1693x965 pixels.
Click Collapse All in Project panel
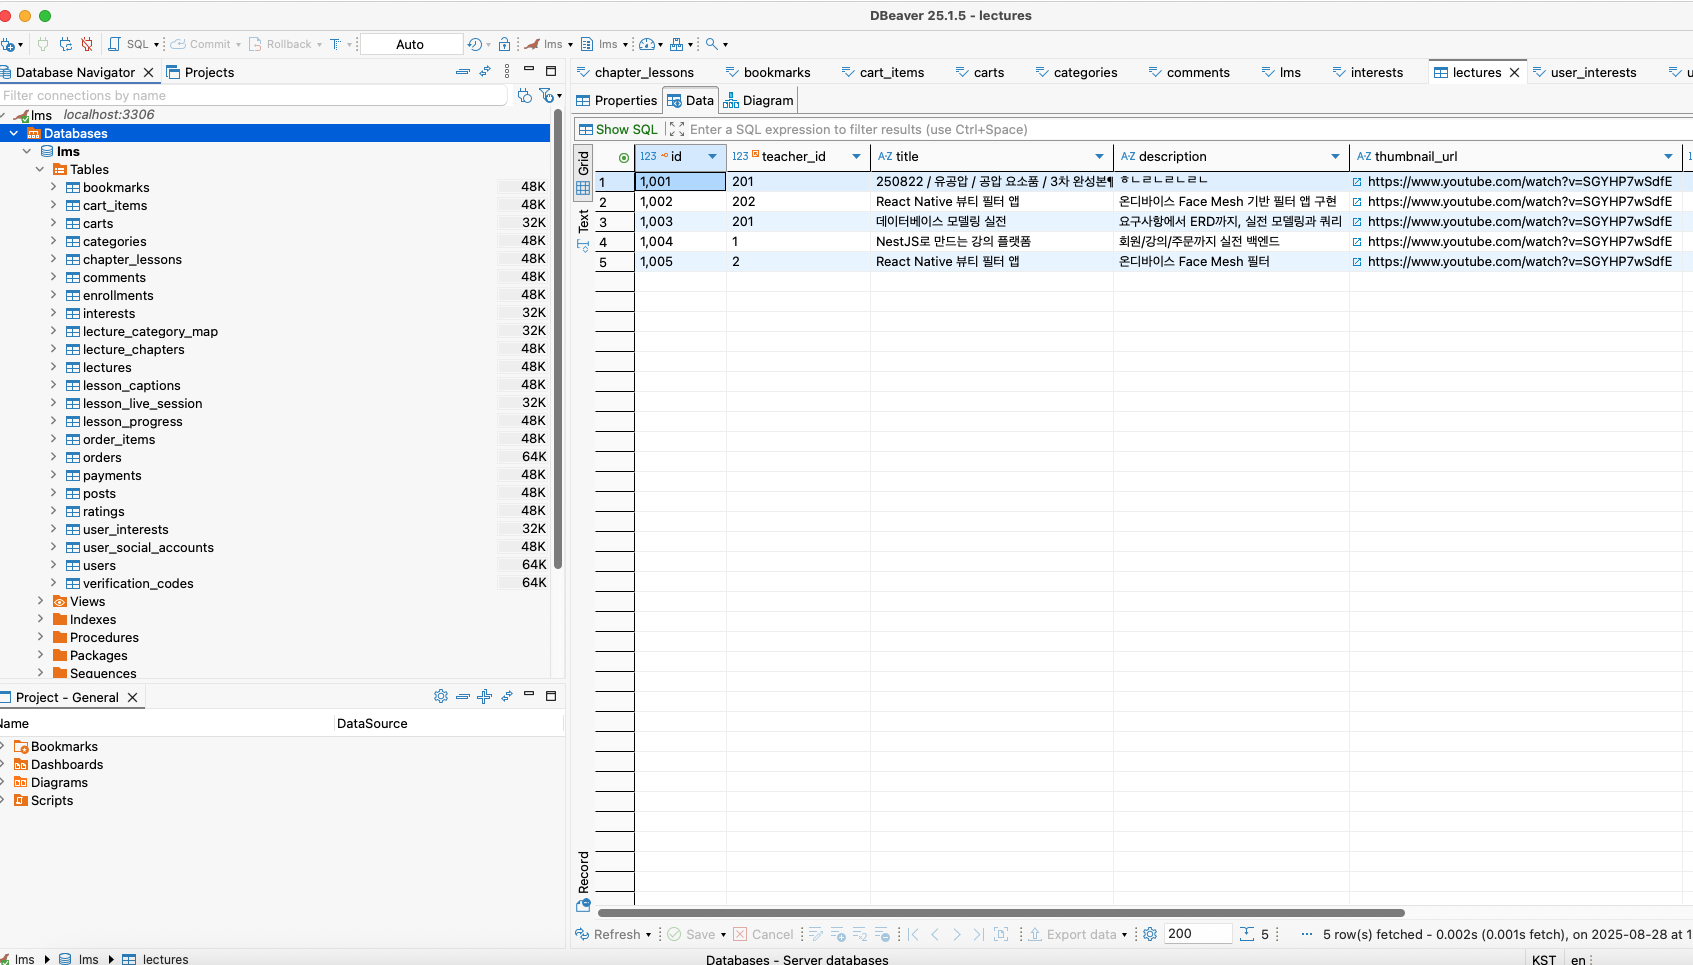click(x=462, y=696)
